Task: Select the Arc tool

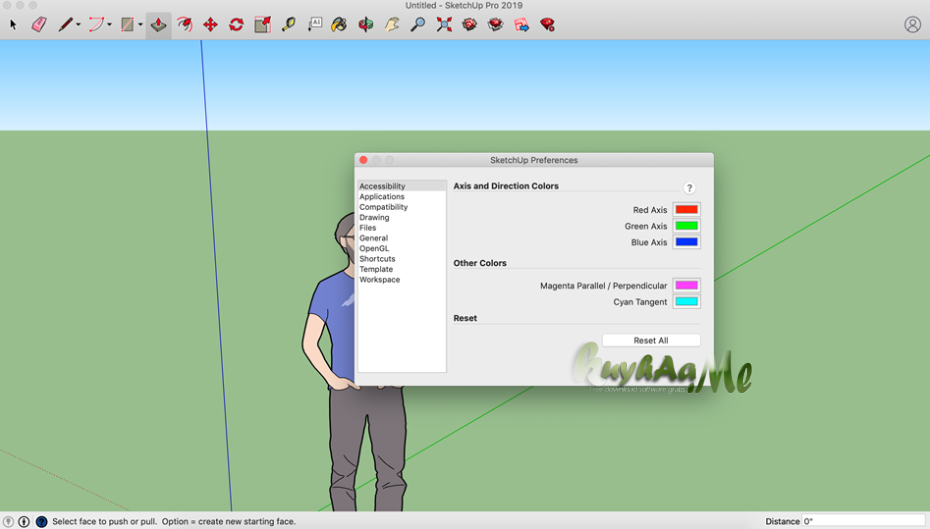Action: pyautogui.click(x=96, y=24)
